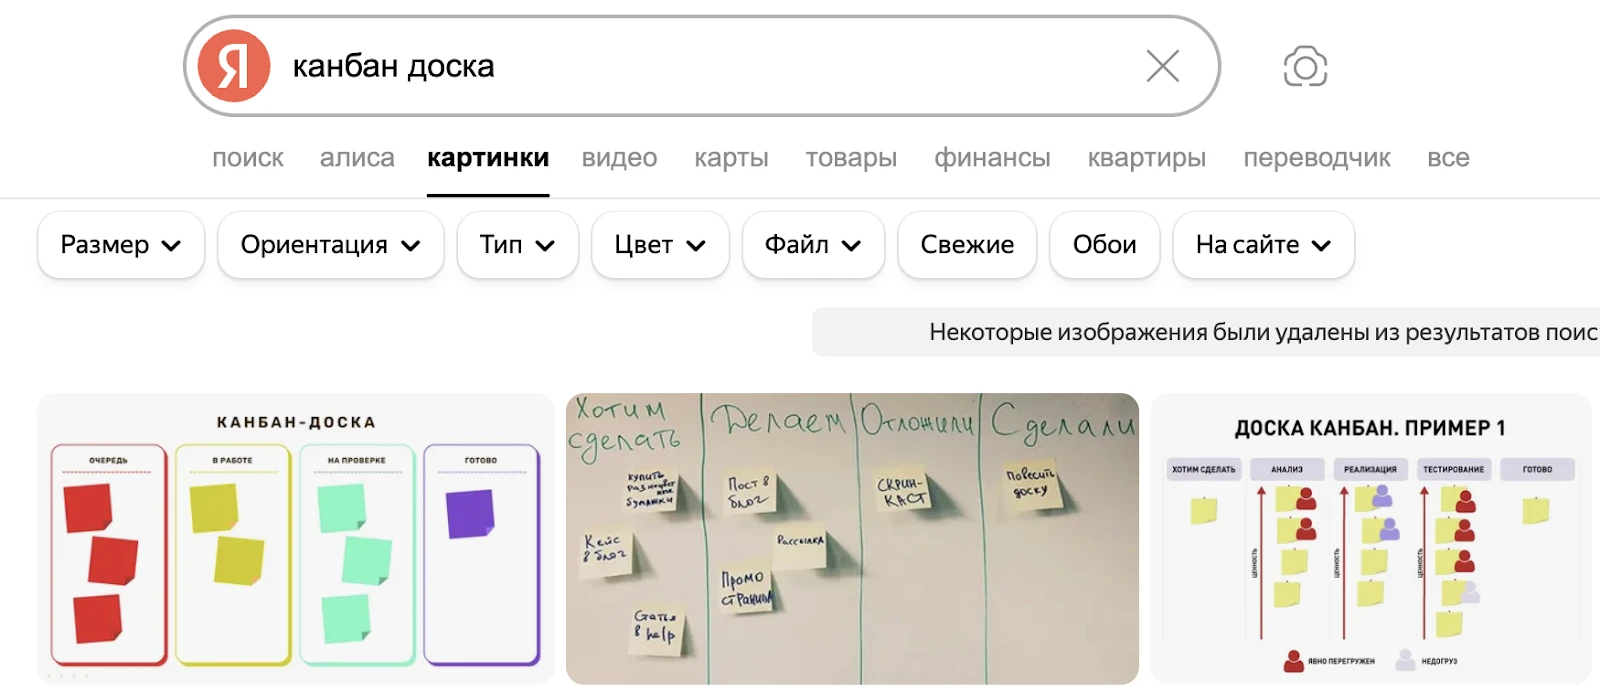This screenshot has height=693, width=1600.
Task: Clear the search query with X icon
Action: 1162,66
